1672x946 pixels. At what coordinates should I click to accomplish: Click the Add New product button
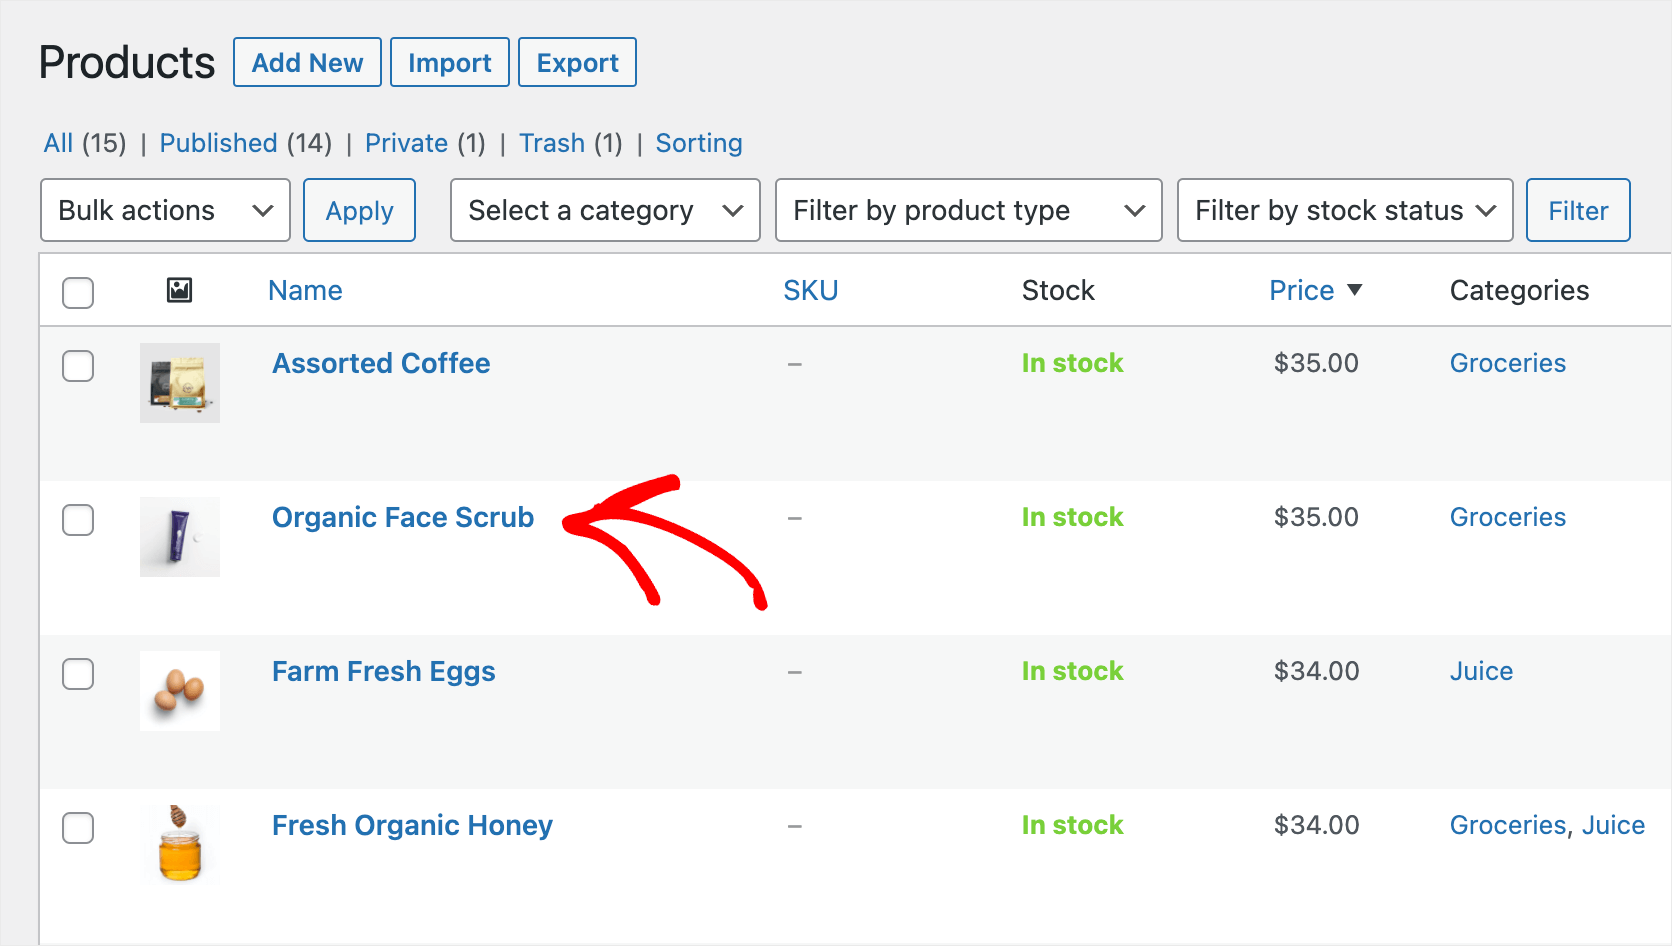point(307,62)
